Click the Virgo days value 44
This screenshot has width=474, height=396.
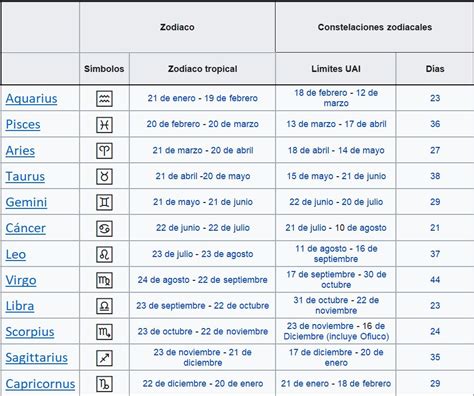pos(435,280)
